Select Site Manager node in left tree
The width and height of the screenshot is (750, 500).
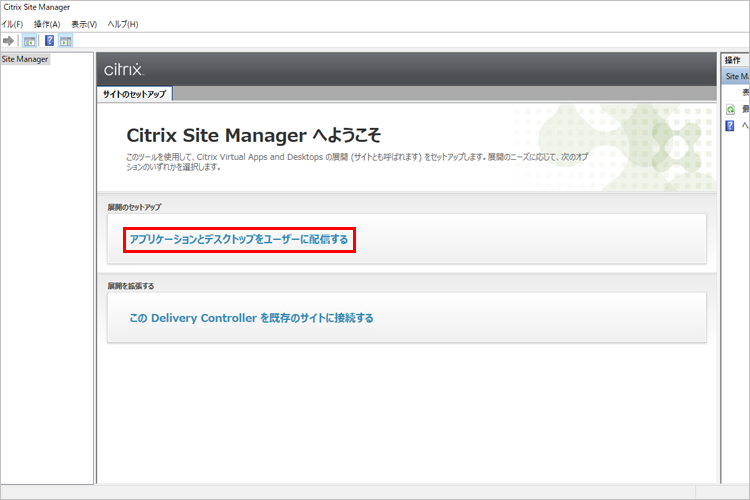click(x=25, y=59)
